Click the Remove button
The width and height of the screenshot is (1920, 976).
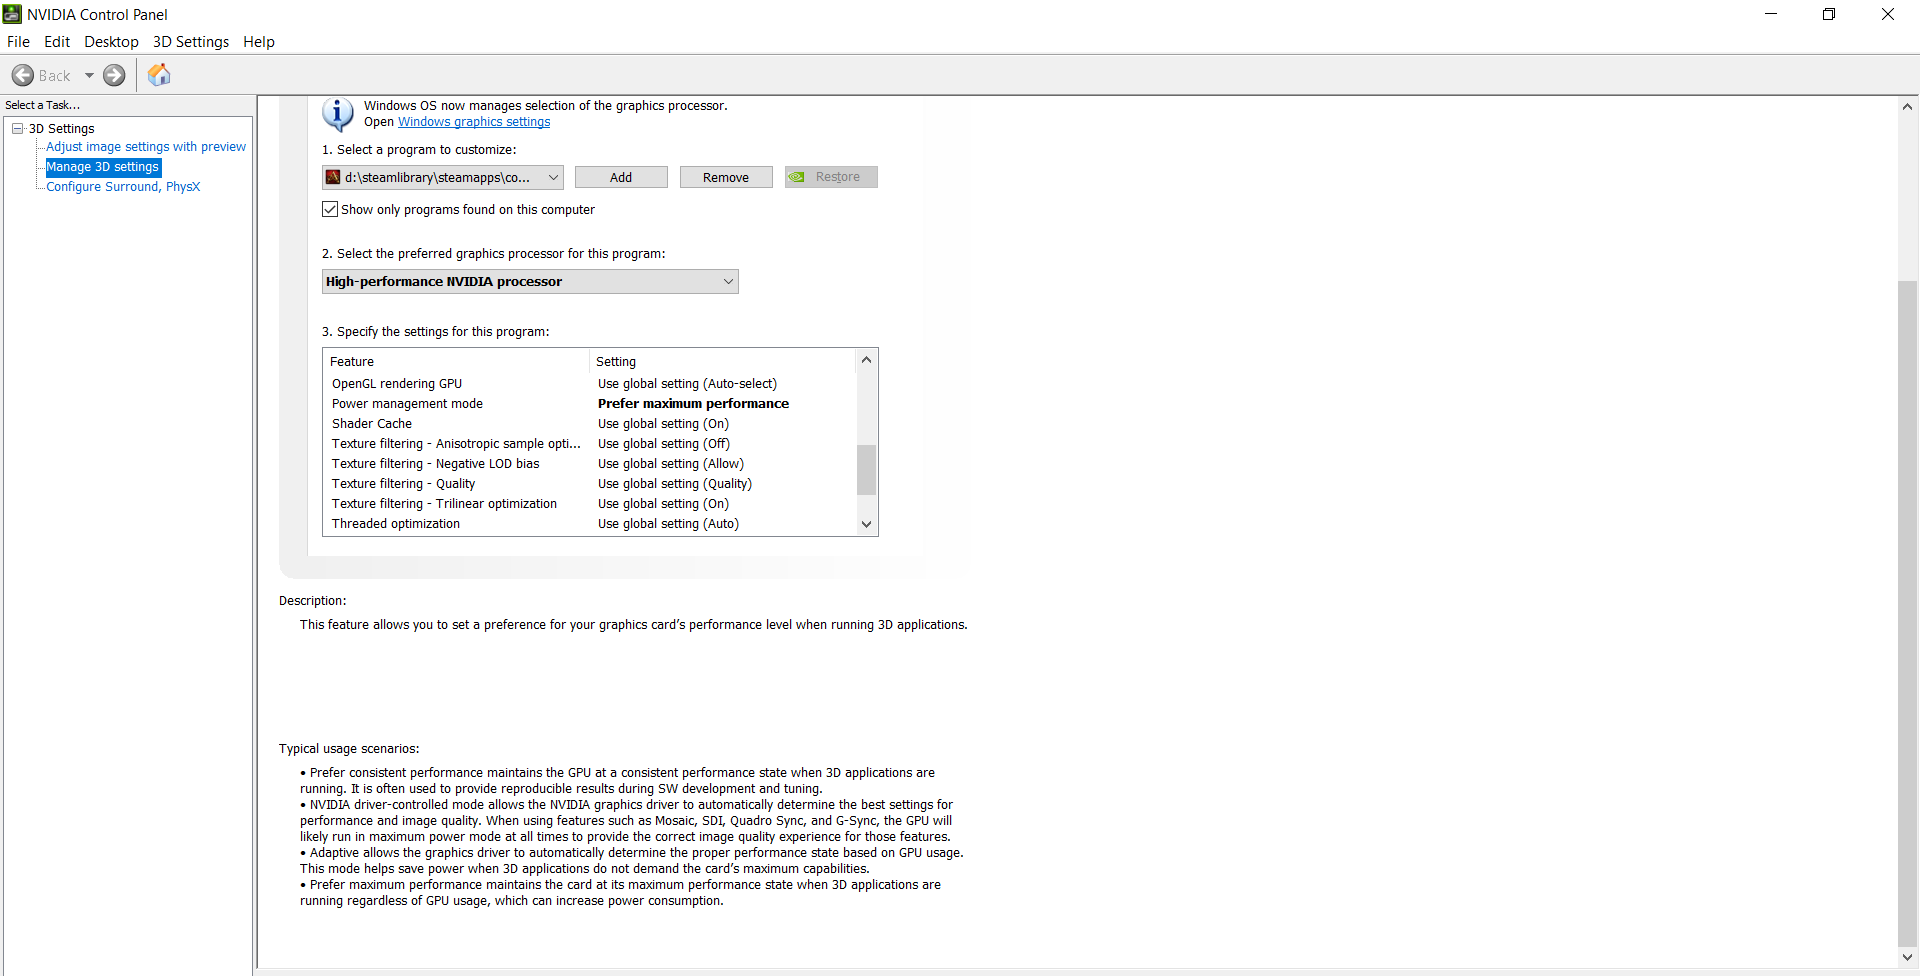726,177
